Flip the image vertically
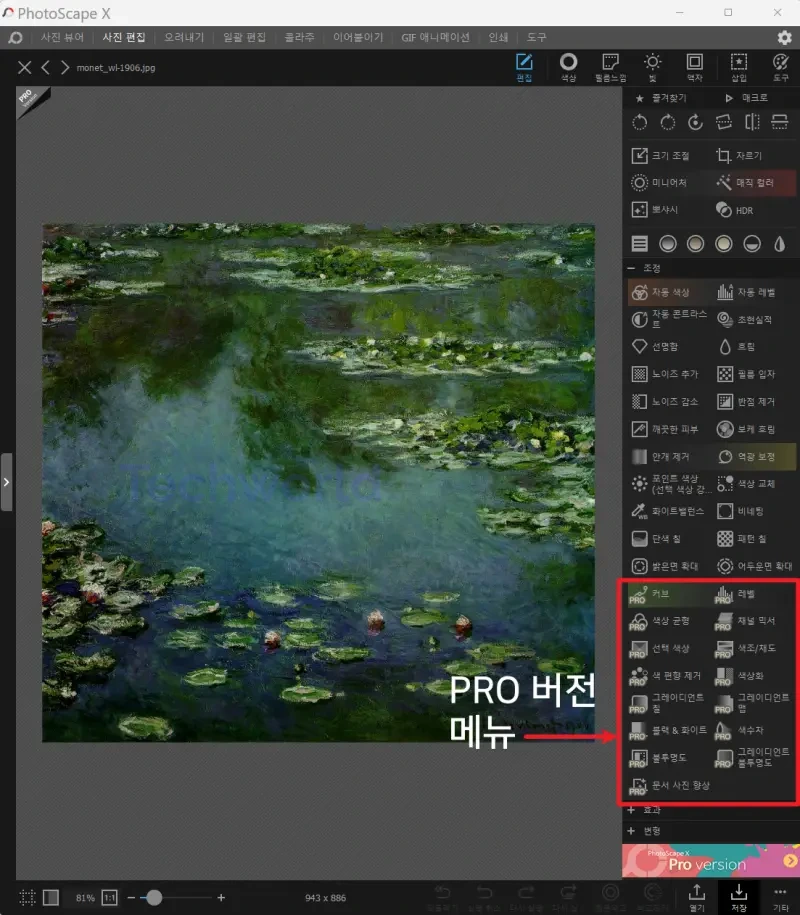This screenshot has height=915, width=800. pyautogui.click(x=780, y=122)
